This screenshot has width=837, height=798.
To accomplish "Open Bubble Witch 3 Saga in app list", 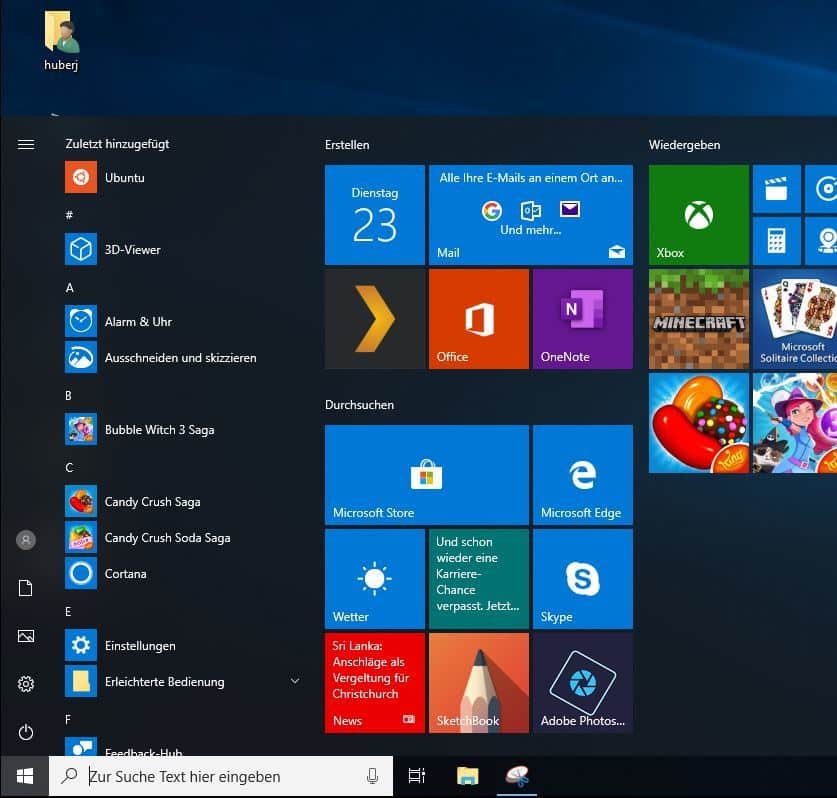I will click(x=181, y=429).
